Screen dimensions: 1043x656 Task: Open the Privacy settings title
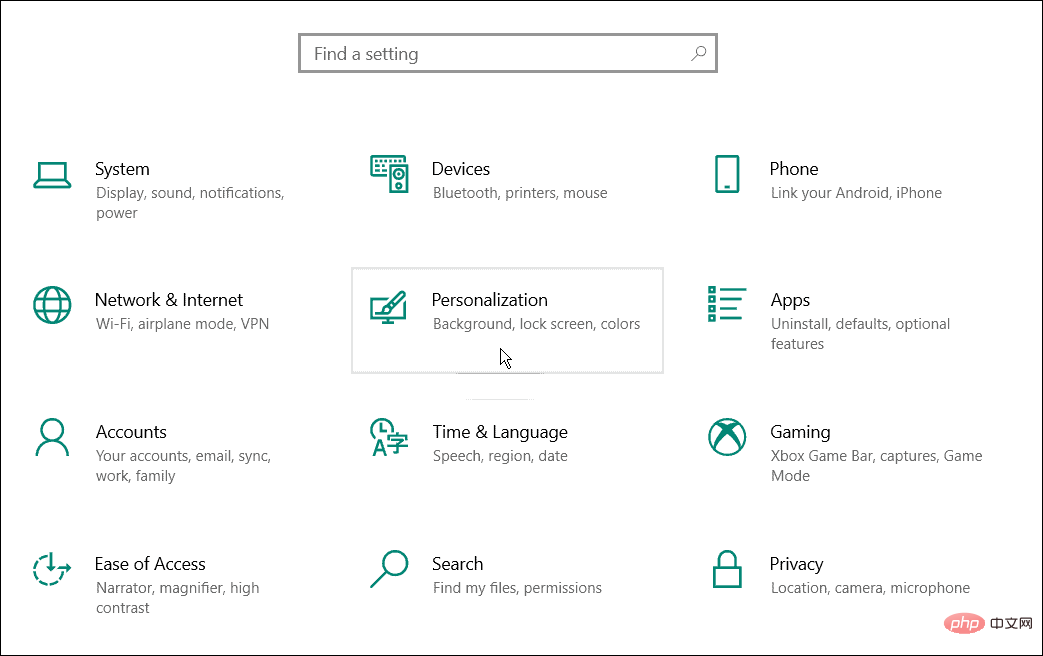(796, 564)
